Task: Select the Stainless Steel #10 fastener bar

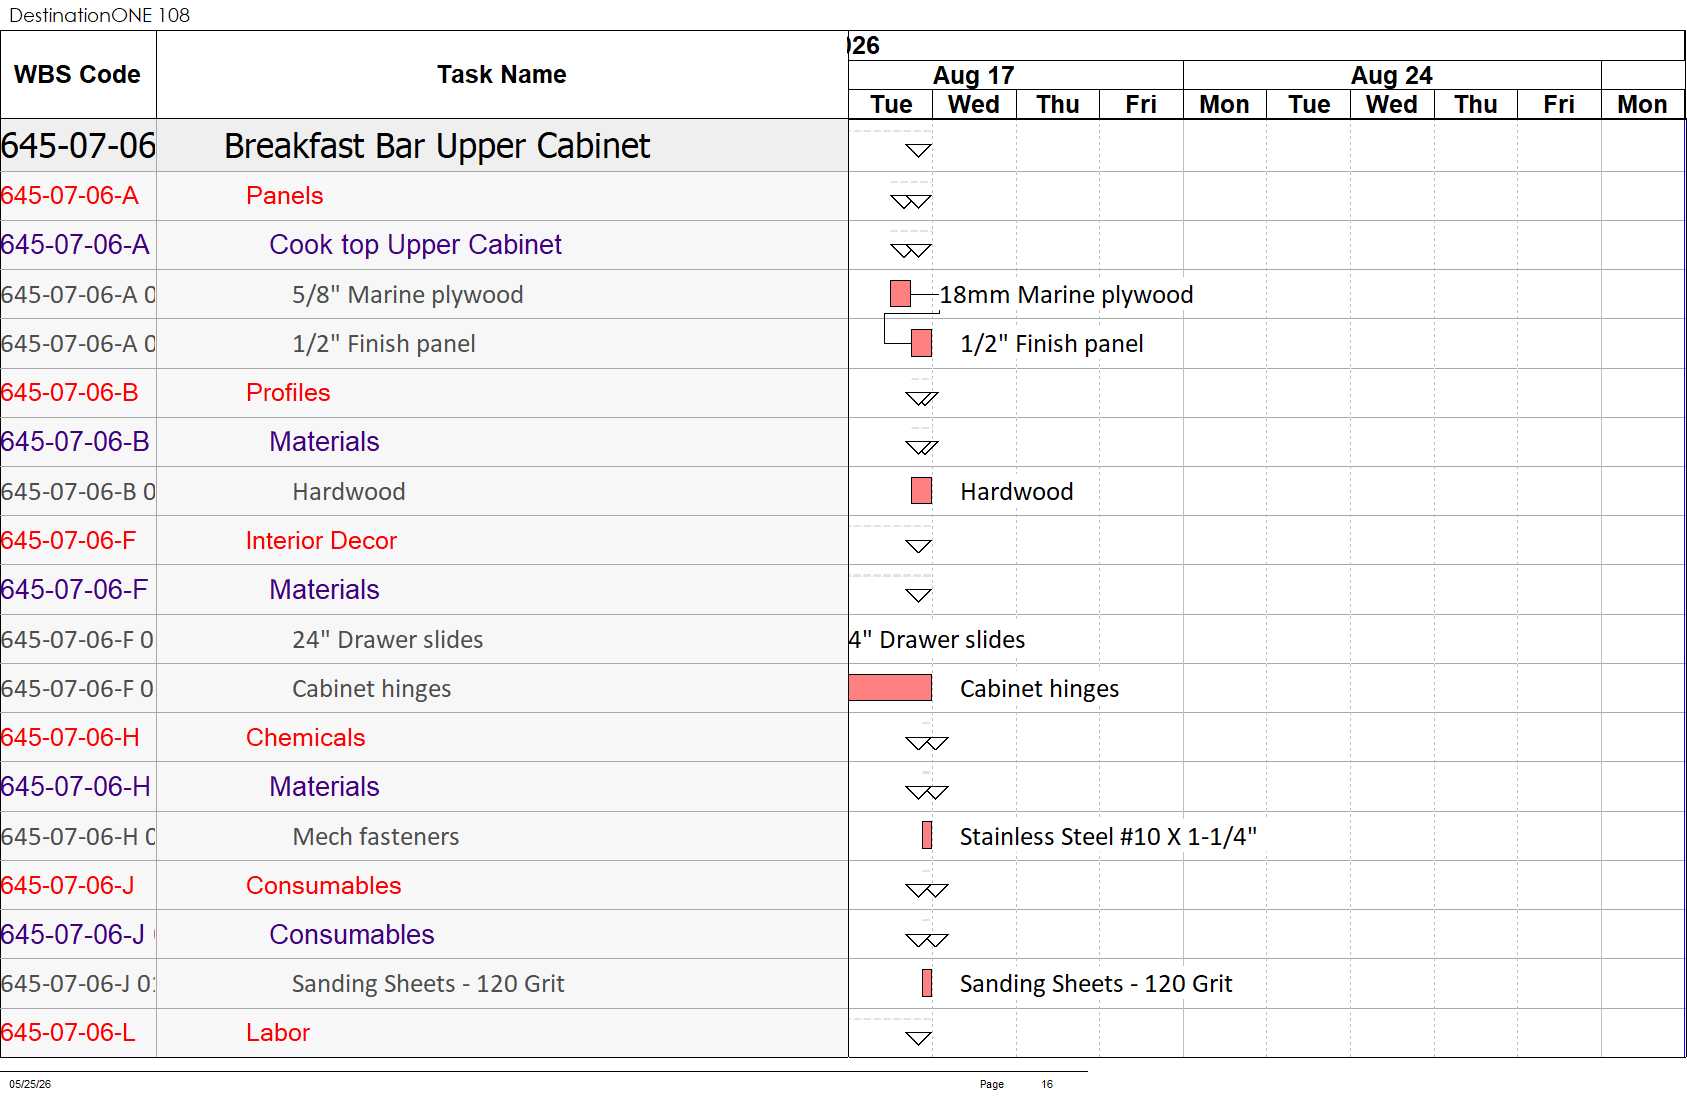Action: pyautogui.click(x=927, y=835)
